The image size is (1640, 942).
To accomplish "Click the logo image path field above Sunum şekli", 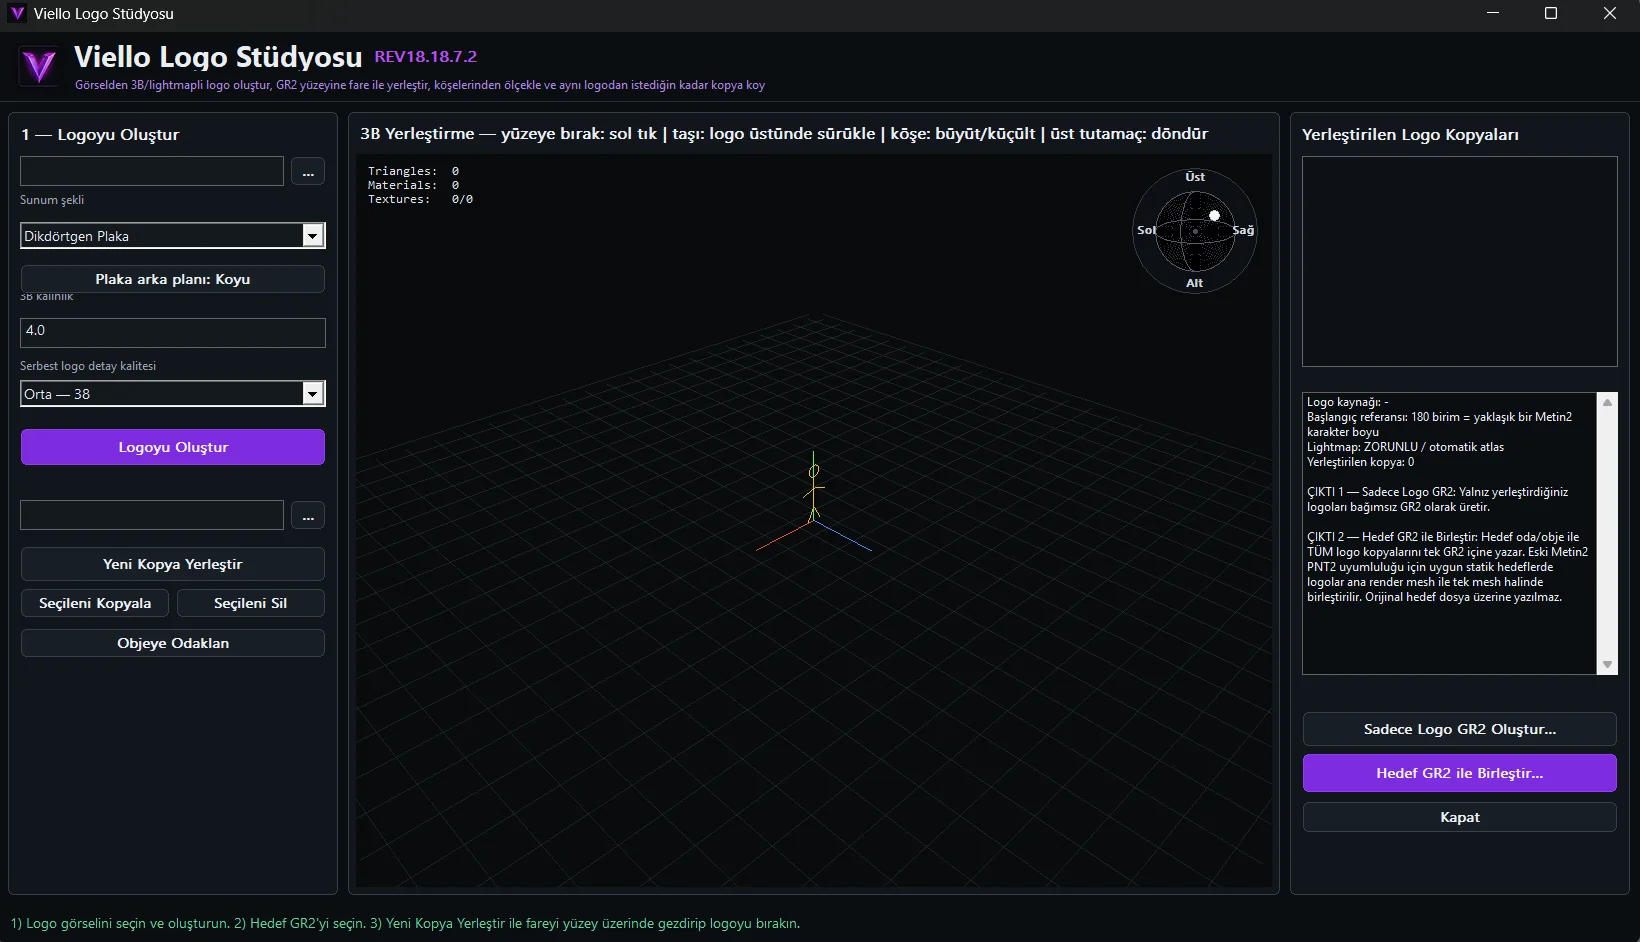I will coord(152,171).
